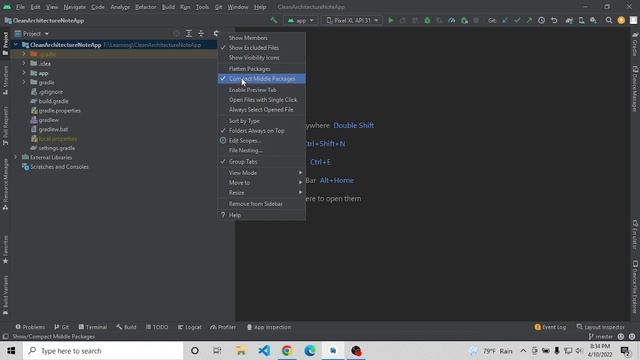Screen dimensions: 640x360
Task: Click the Project panel gear options icon
Action: coord(216,33)
